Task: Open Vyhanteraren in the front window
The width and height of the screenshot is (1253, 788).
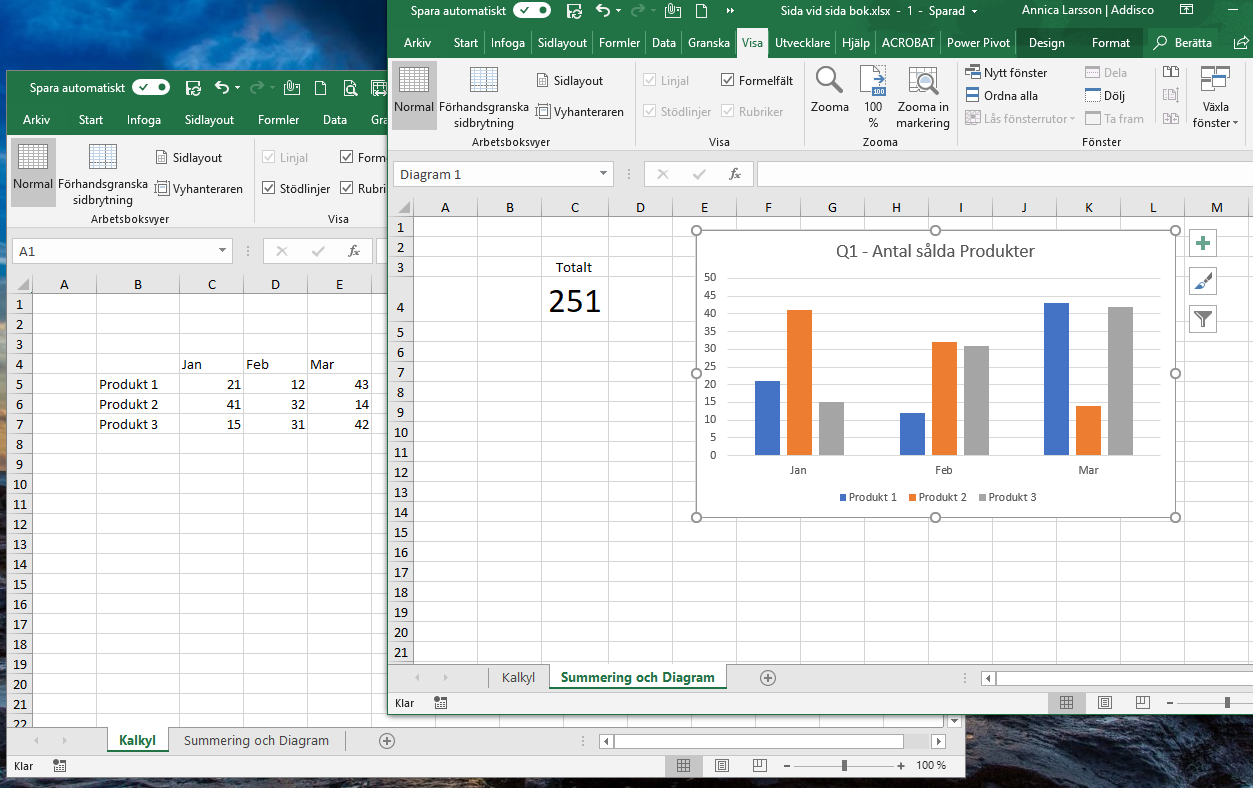Action: (580, 112)
